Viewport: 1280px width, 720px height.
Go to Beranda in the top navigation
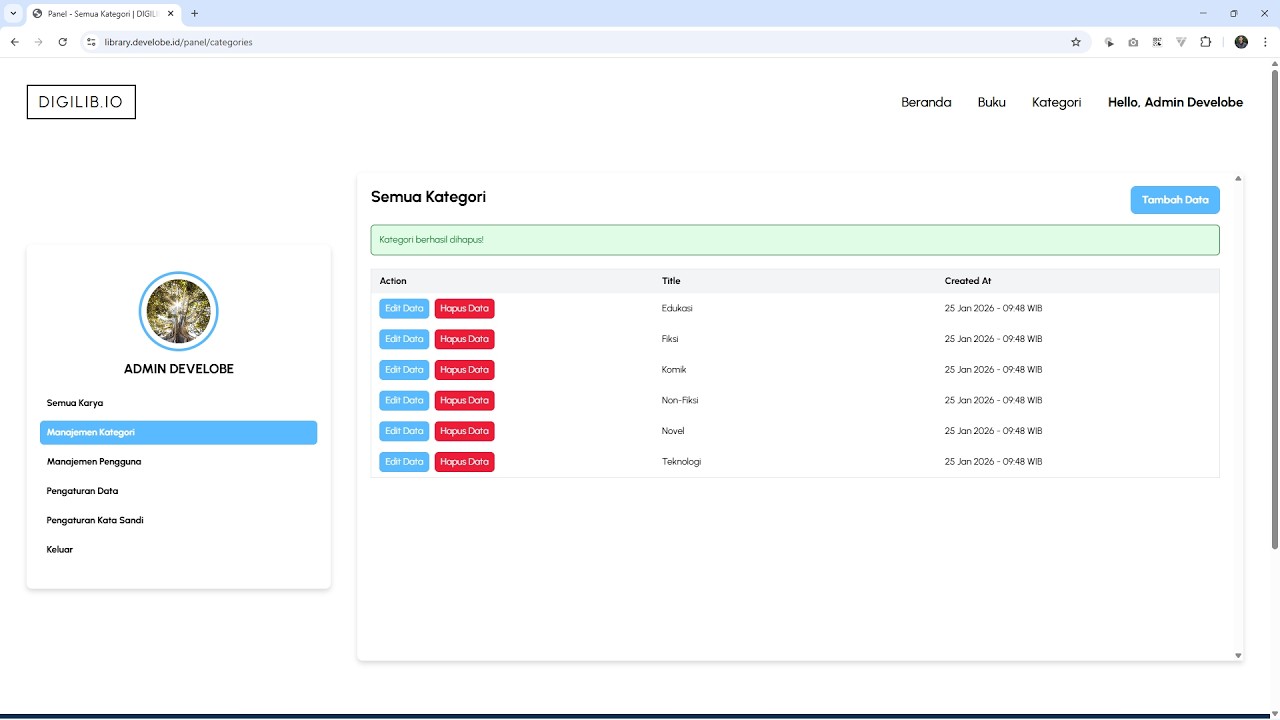[926, 102]
